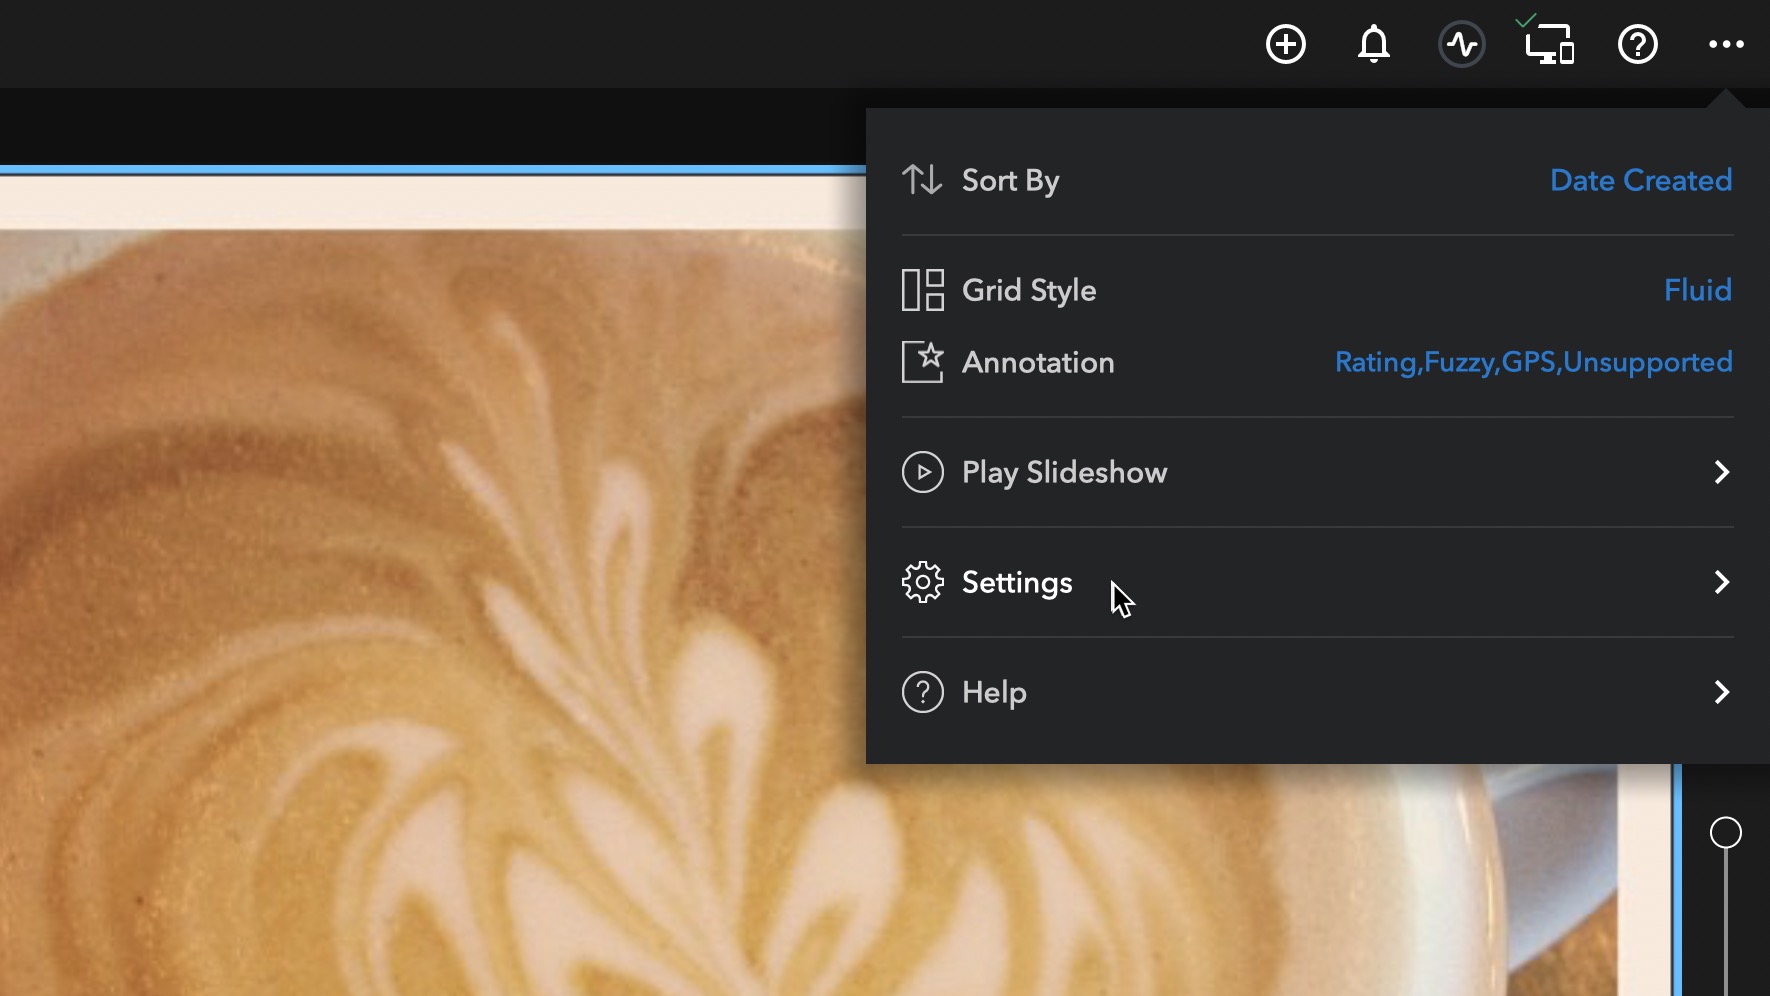Open the Grid Style option
1770x996 pixels.
(x=1317, y=290)
